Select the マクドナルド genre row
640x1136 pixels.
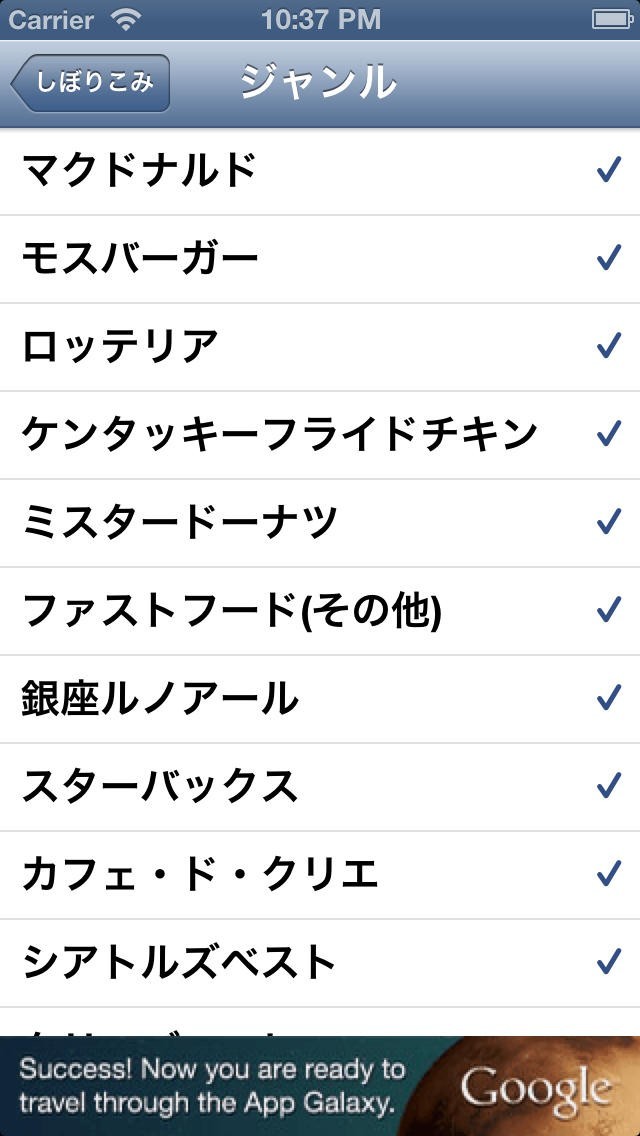point(140,171)
